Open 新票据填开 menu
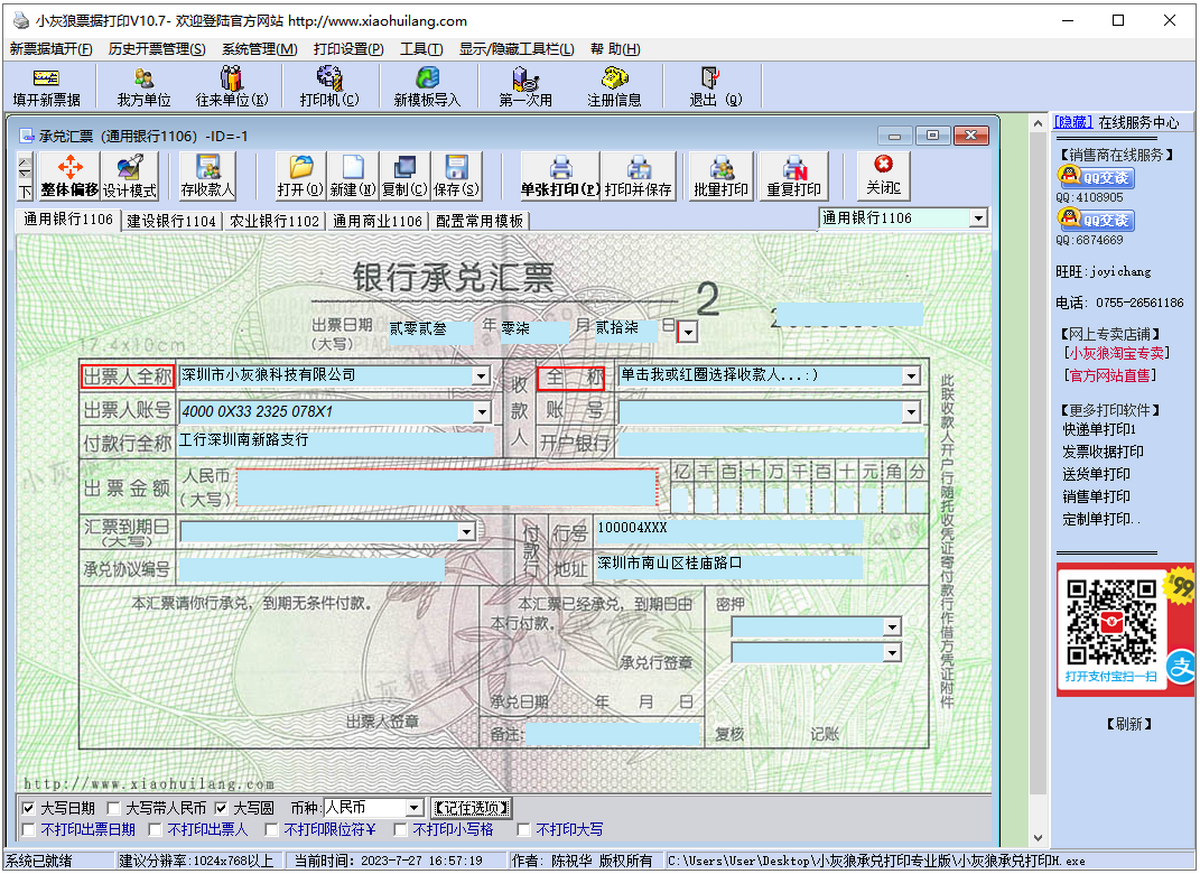 (51, 49)
